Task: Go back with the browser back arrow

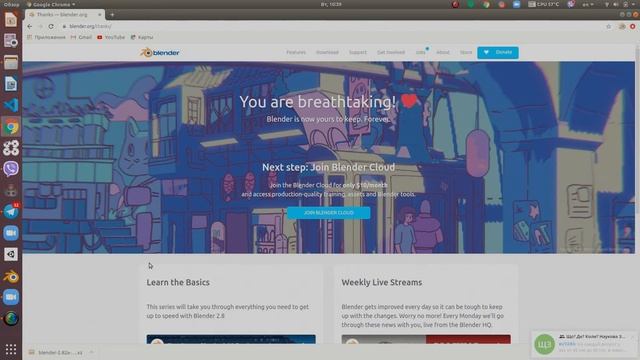Action: coord(30,26)
